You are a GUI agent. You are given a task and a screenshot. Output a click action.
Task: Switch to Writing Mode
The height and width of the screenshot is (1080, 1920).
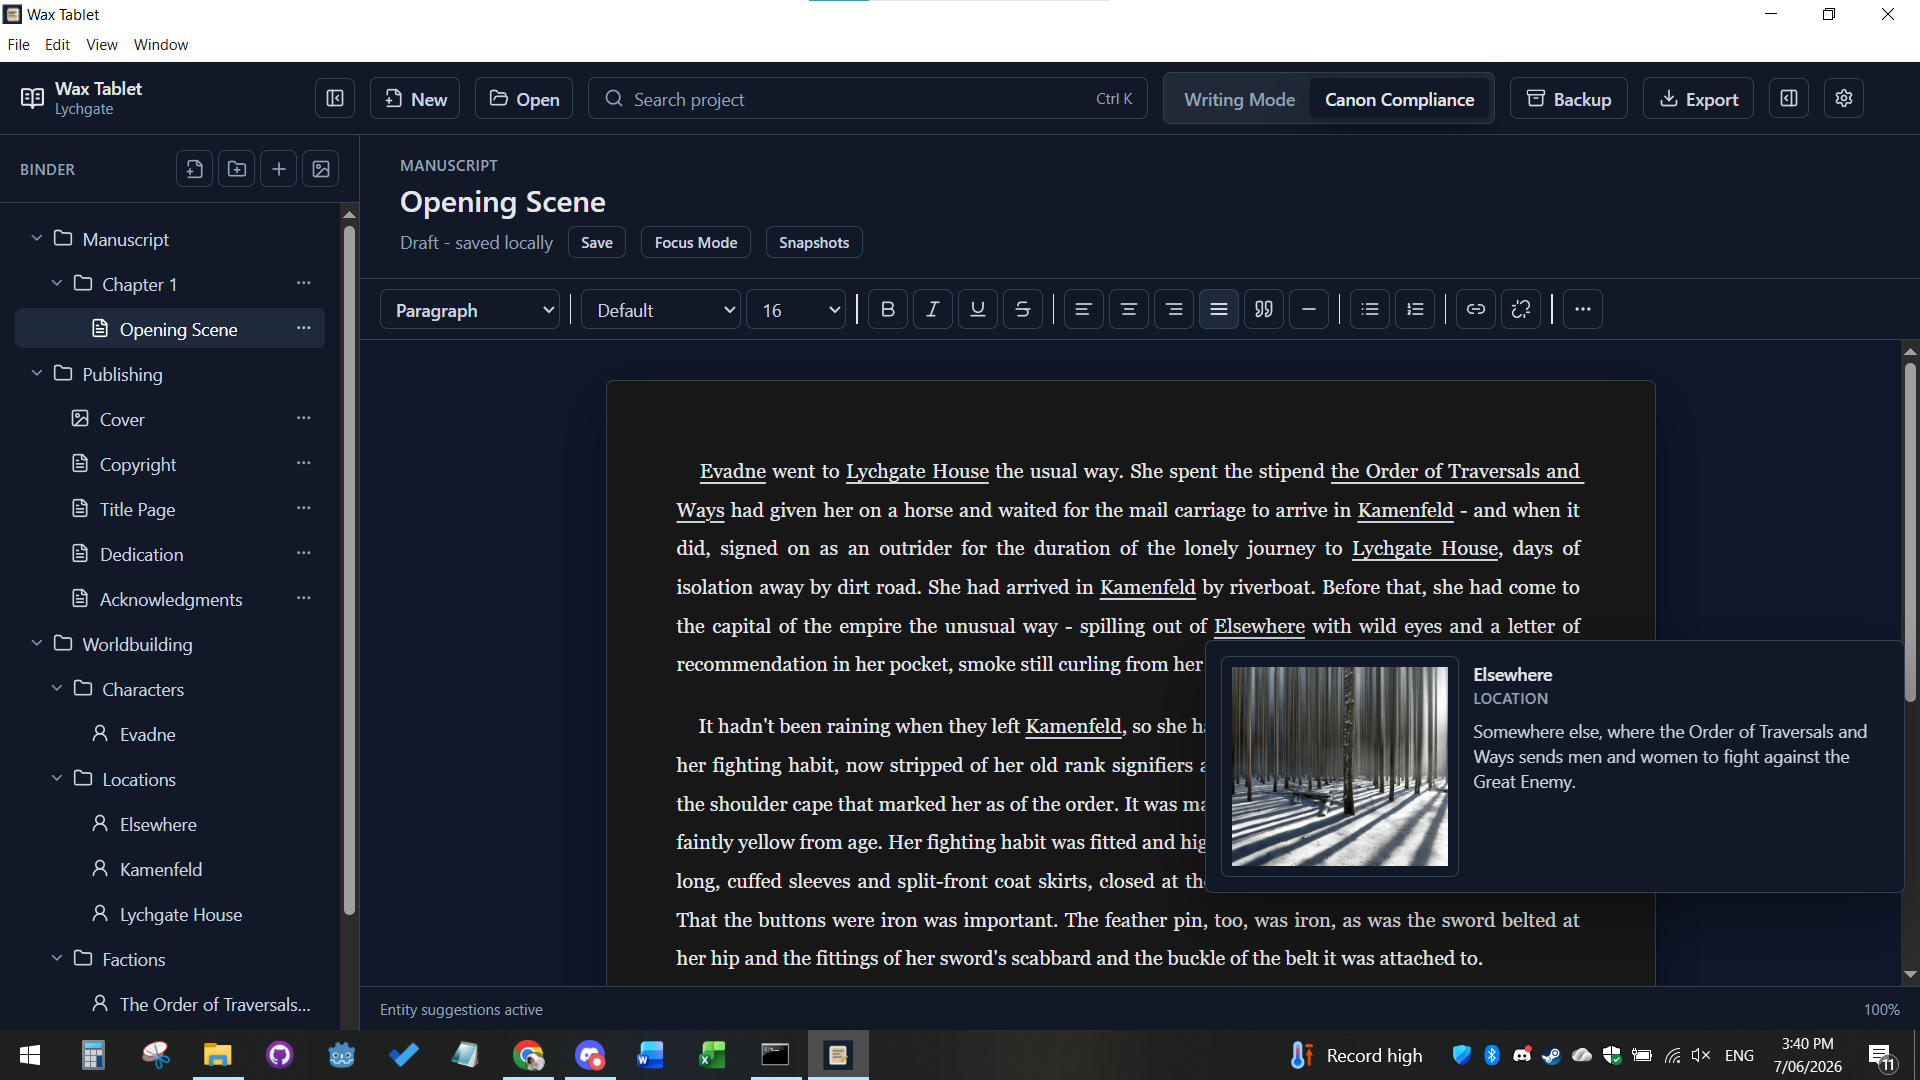[1239, 99]
